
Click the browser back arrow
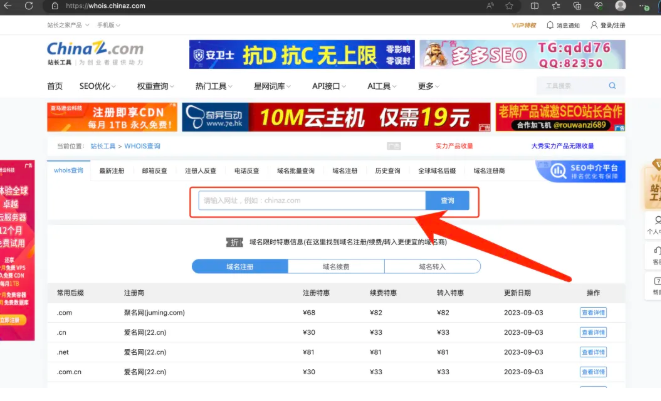(12, 5)
